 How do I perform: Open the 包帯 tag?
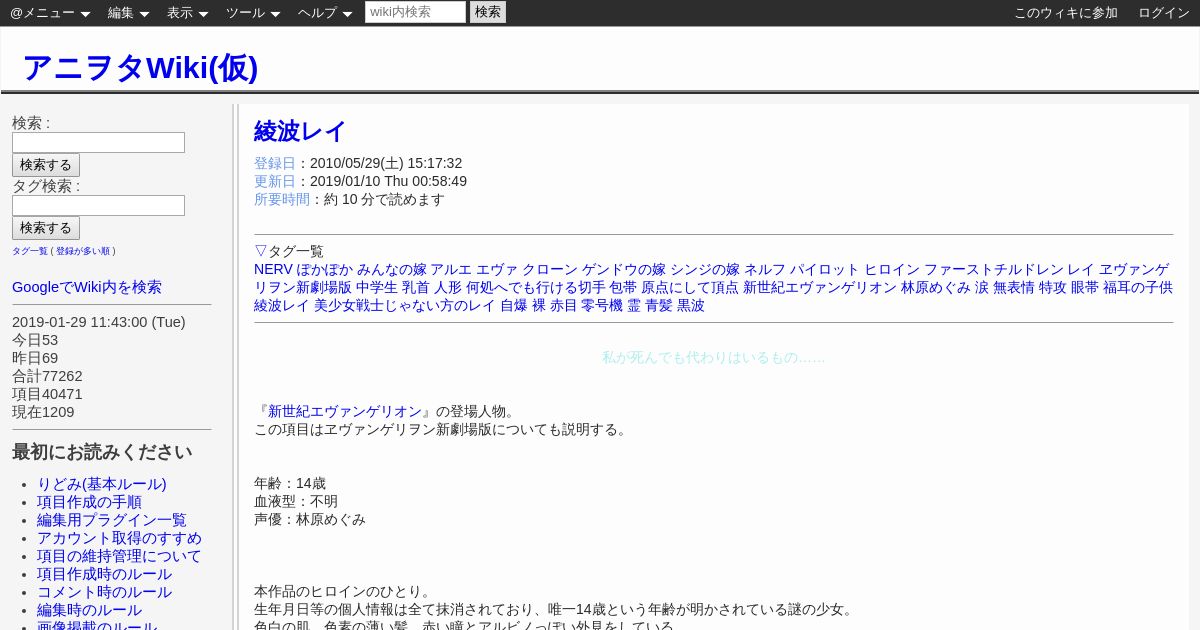pos(623,287)
